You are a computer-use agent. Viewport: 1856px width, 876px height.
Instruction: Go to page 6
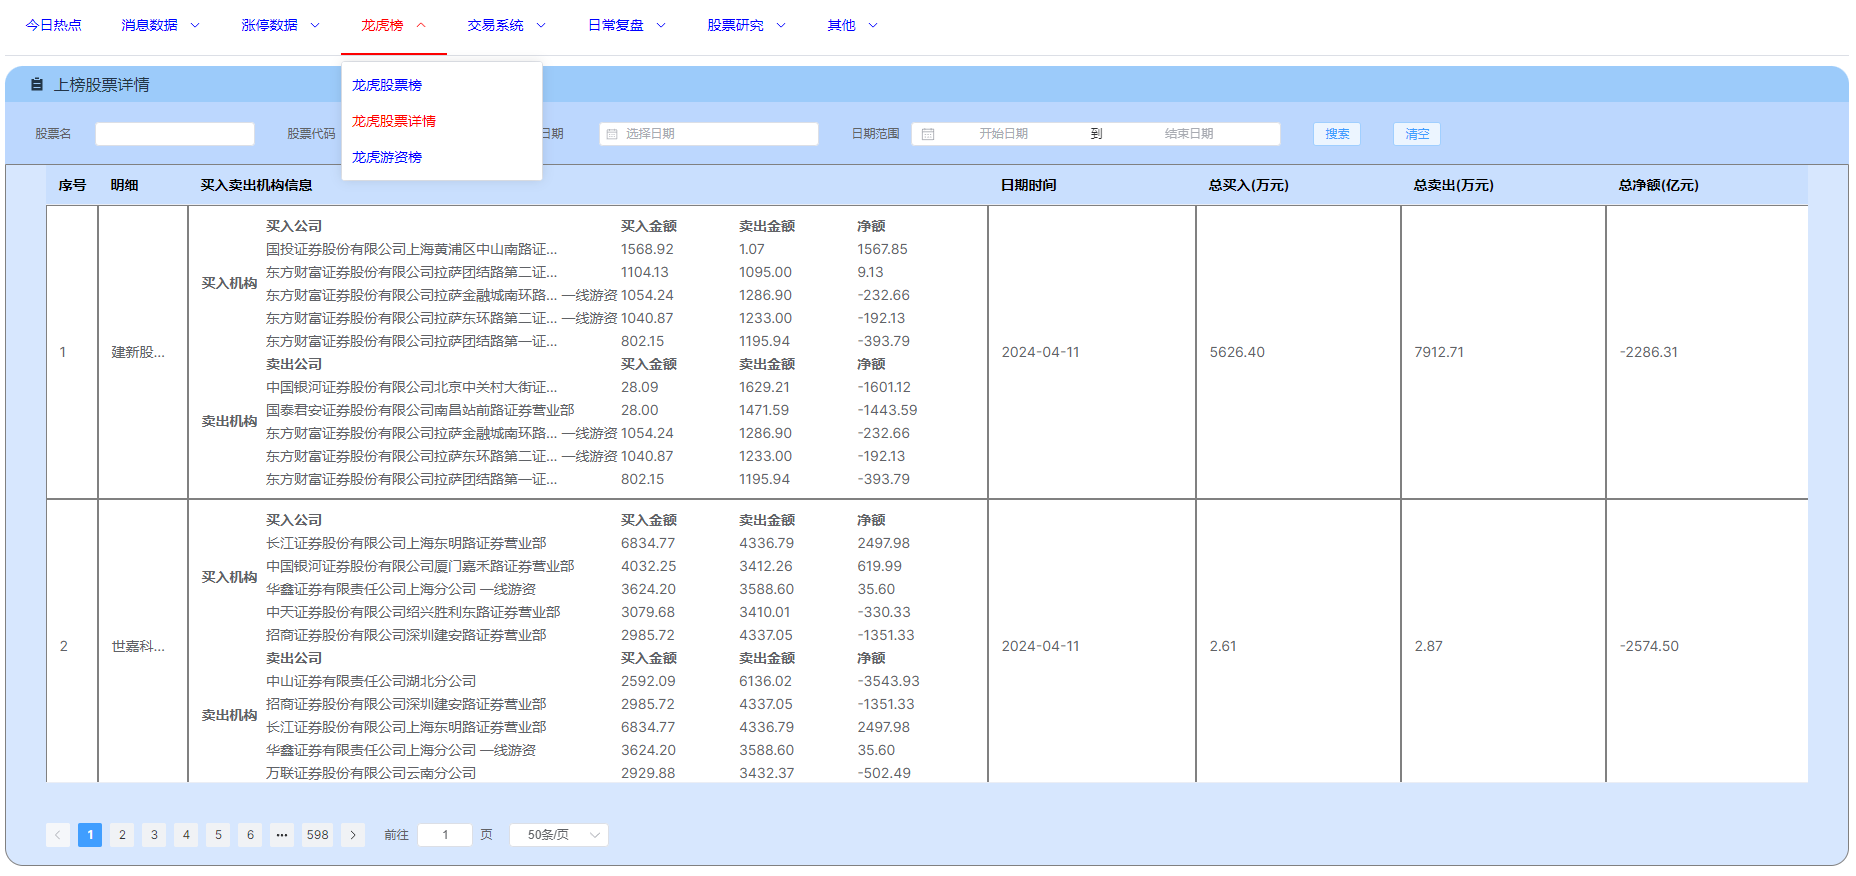pos(250,835)
